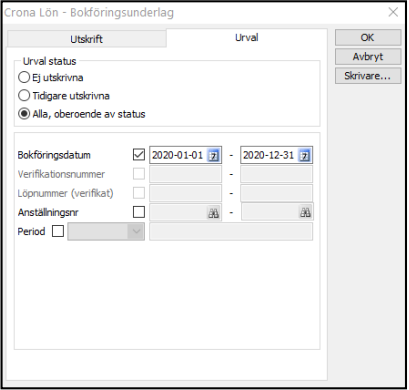Click the Urval status group title
The image size is (409, 390).
[49, 61]
